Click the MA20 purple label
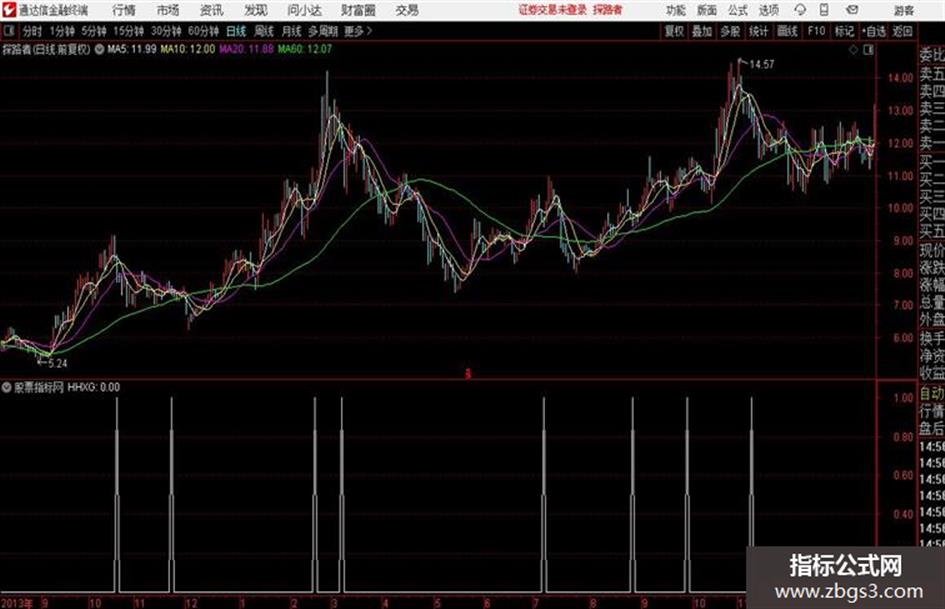The width and height of the screenshot is (945, 609). 246,49
